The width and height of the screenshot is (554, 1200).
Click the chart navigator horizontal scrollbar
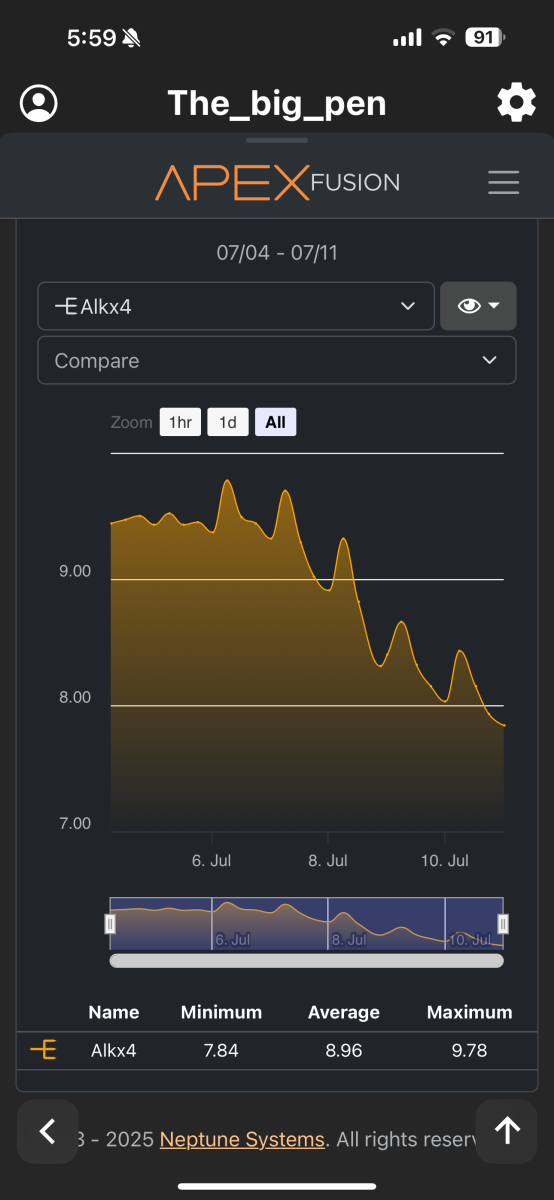pyautogui.click(x=306, y=961)
